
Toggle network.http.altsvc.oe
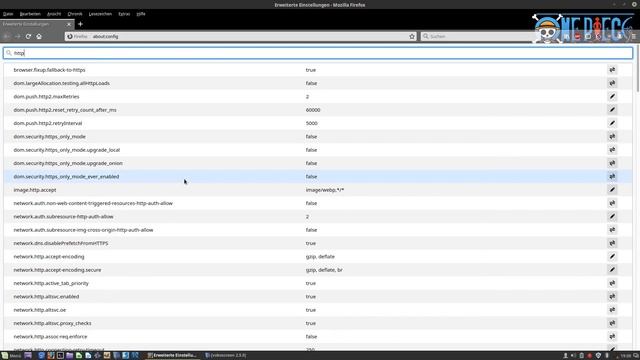pos(612,310)
